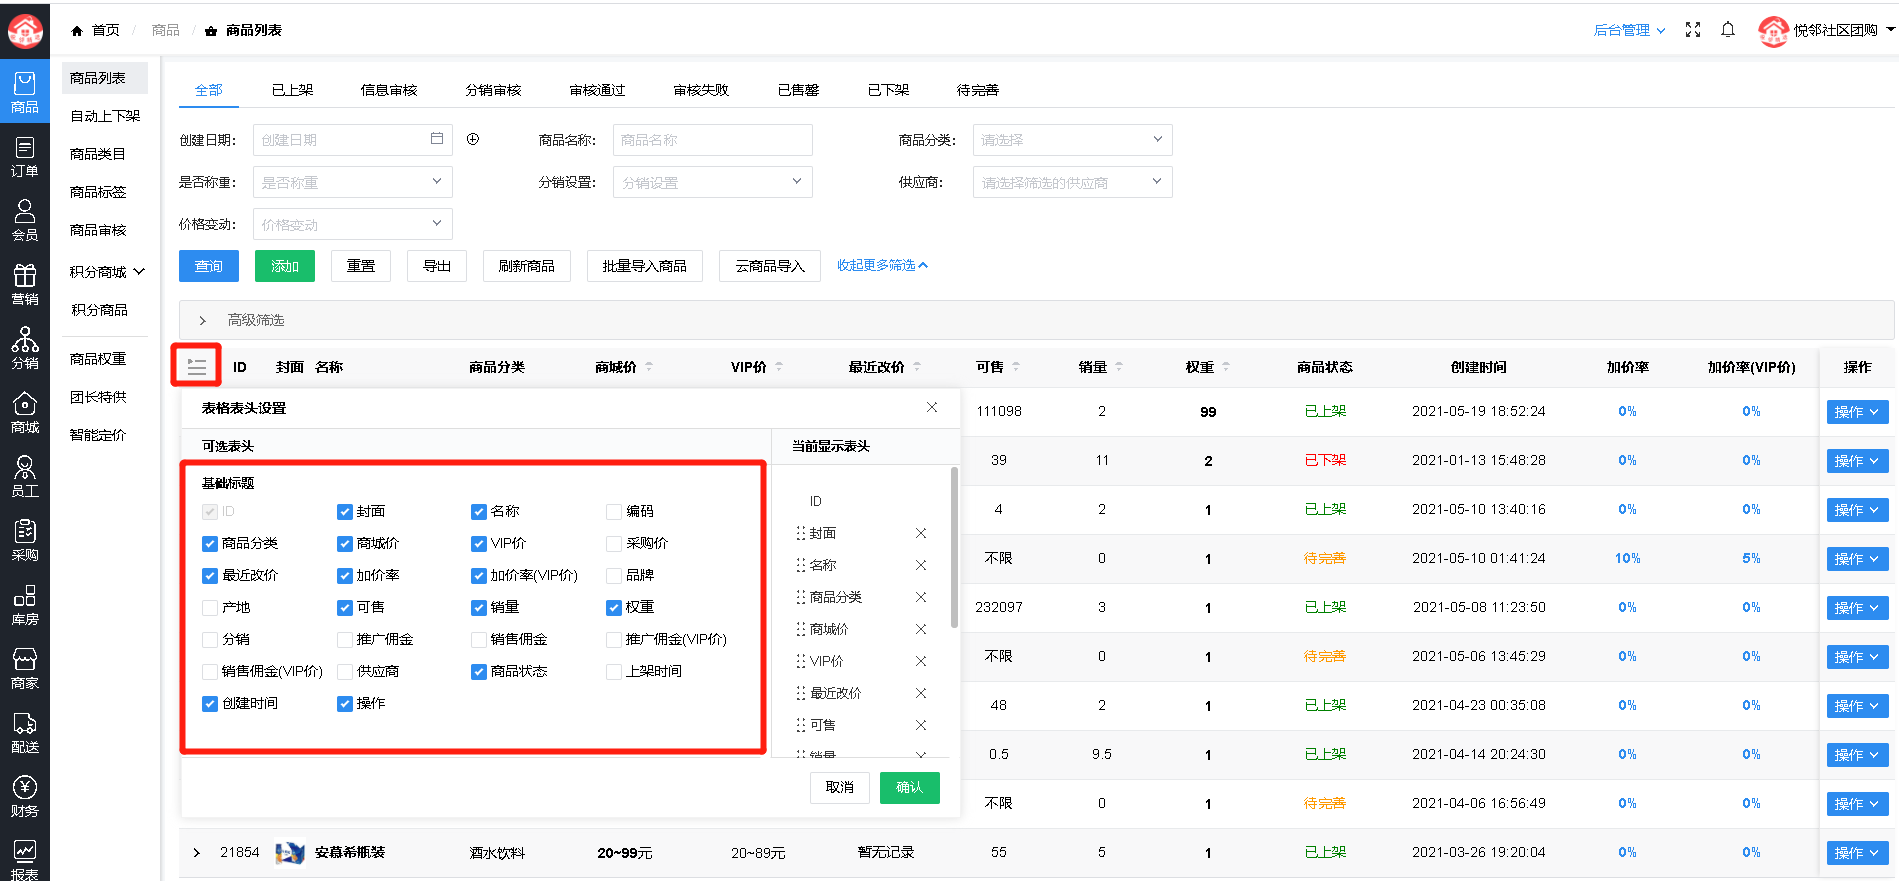Check the 采购价 header checkbox
Image resolution: width=1899 pixels, height=881 pixels.
coord(614,544)
